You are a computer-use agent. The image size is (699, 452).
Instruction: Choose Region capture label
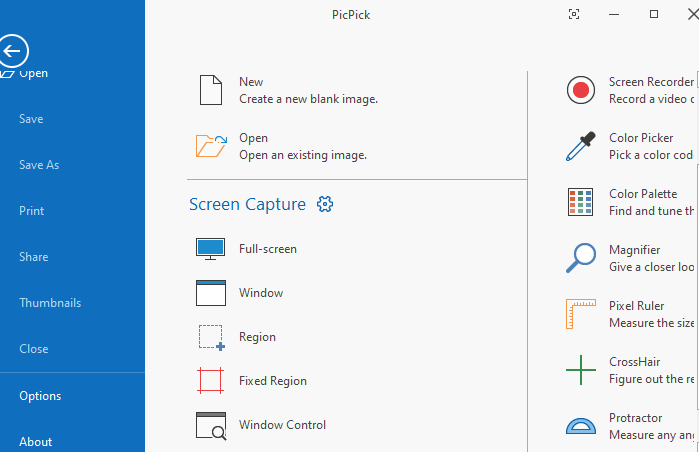[257, 337]
